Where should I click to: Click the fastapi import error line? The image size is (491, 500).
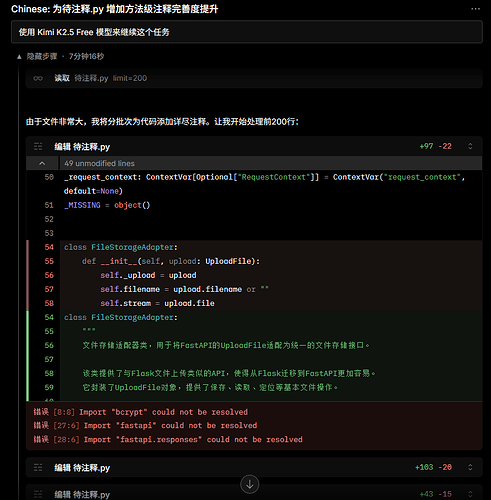tap(145, 426)
